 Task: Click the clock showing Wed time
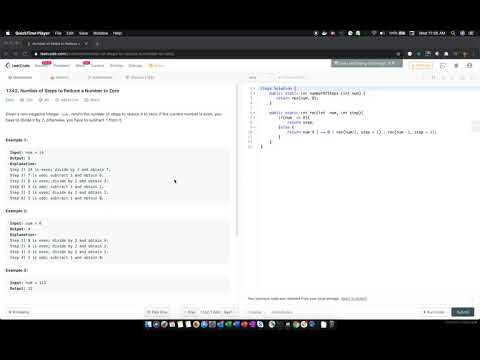432,33
